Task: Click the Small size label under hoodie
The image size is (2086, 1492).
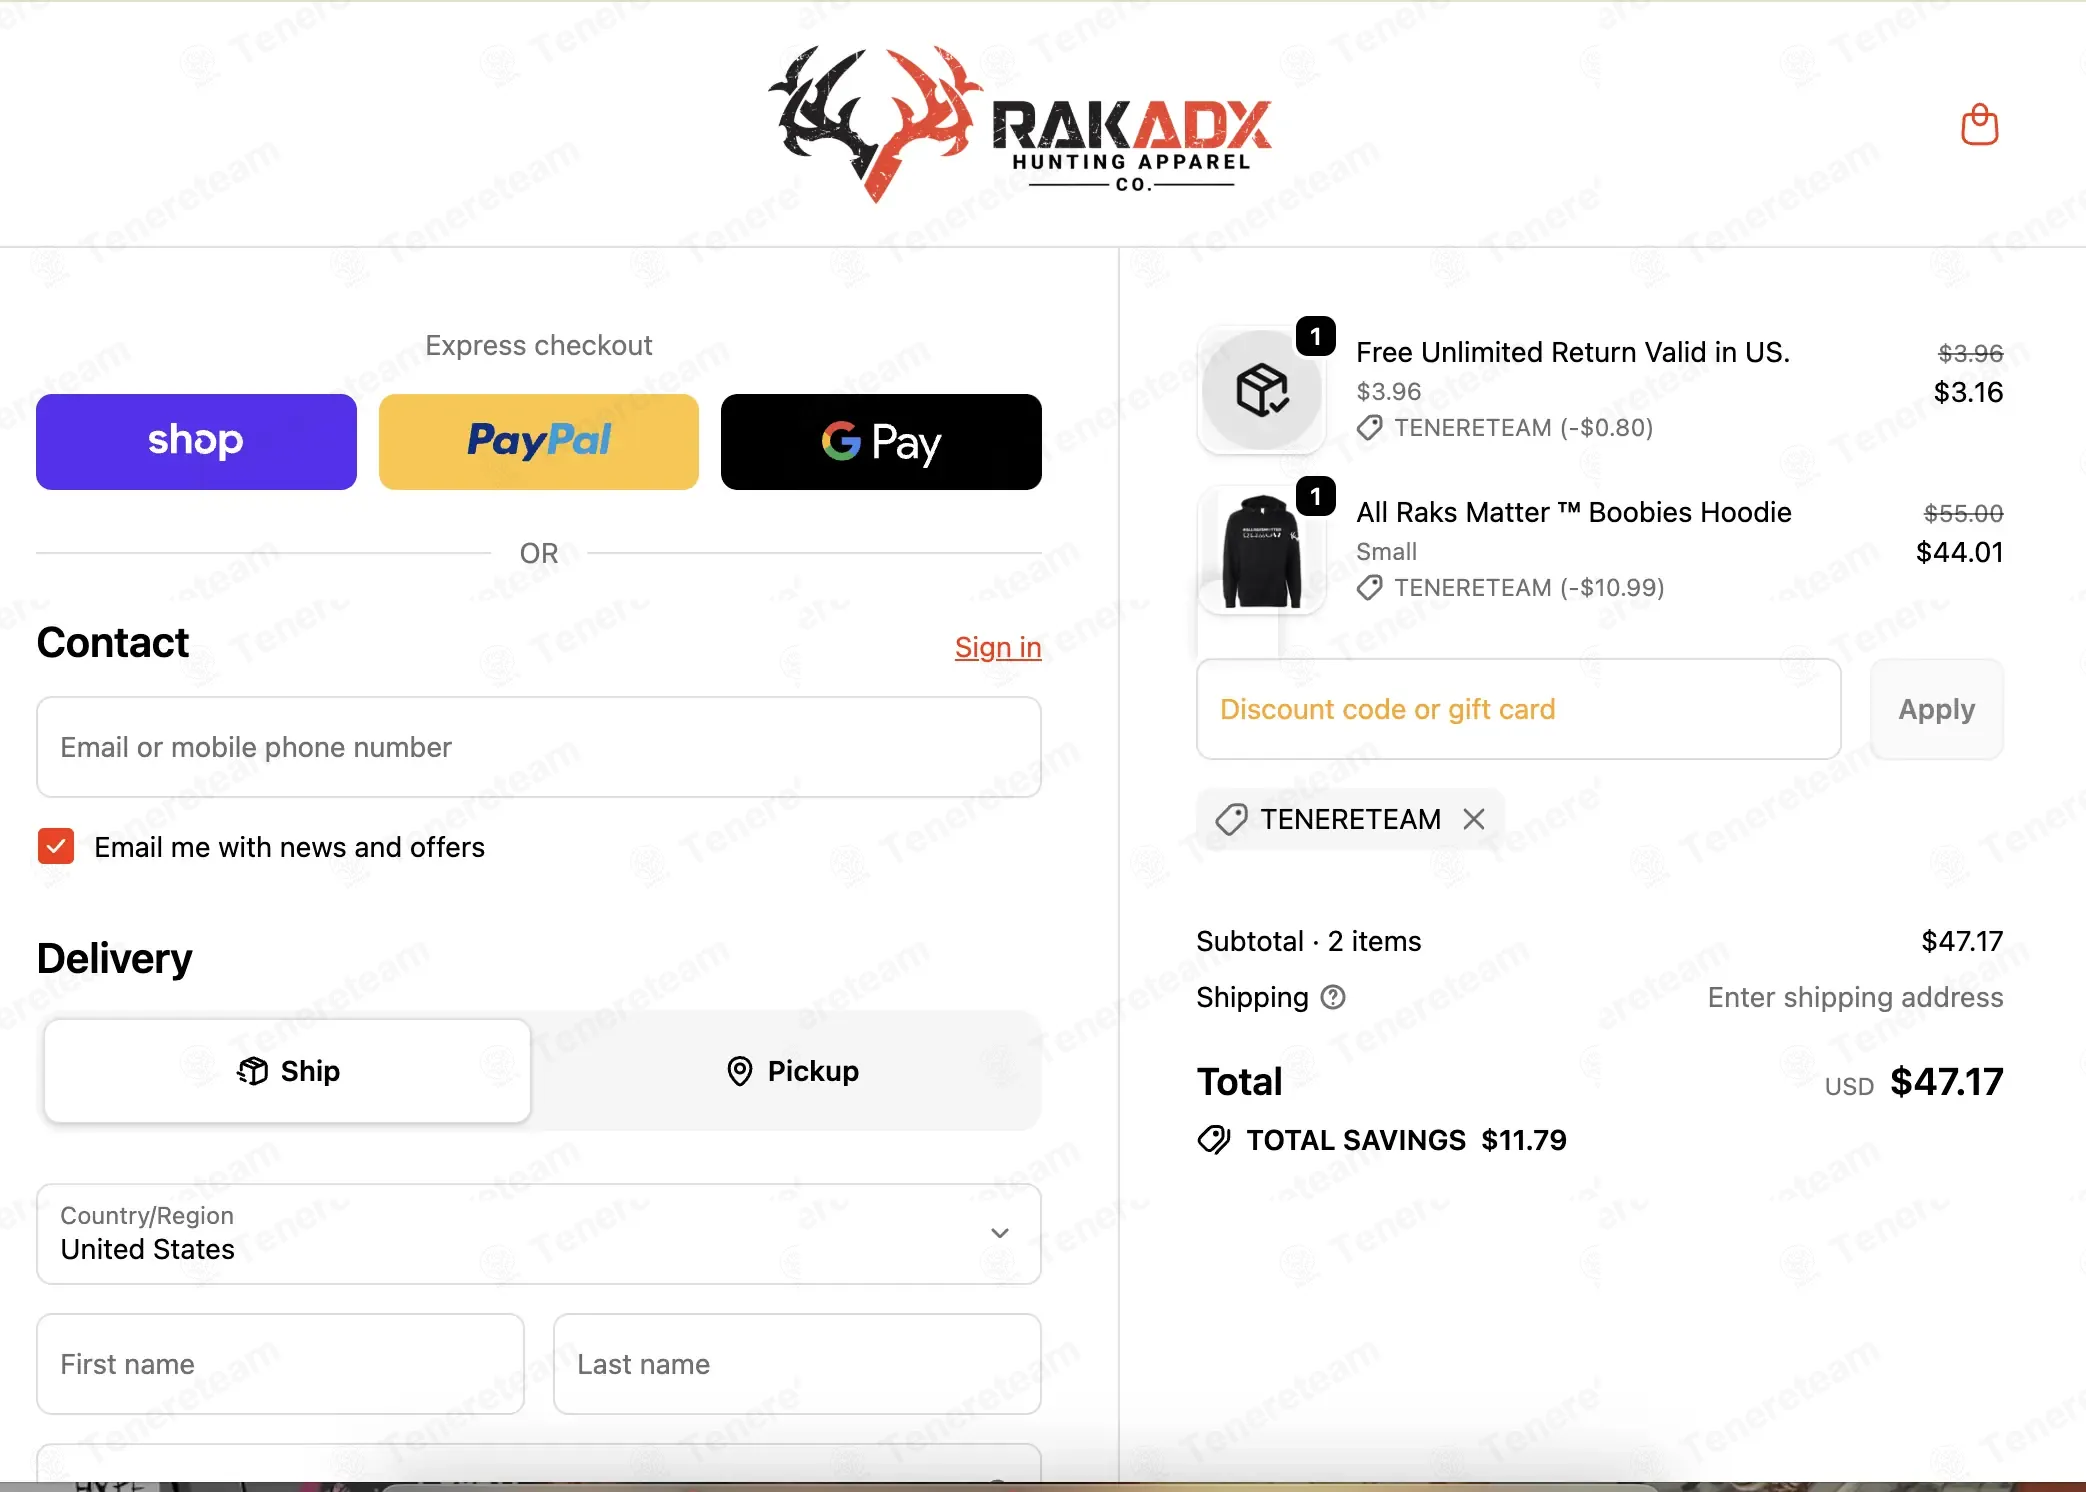Action: point(1386,552)
